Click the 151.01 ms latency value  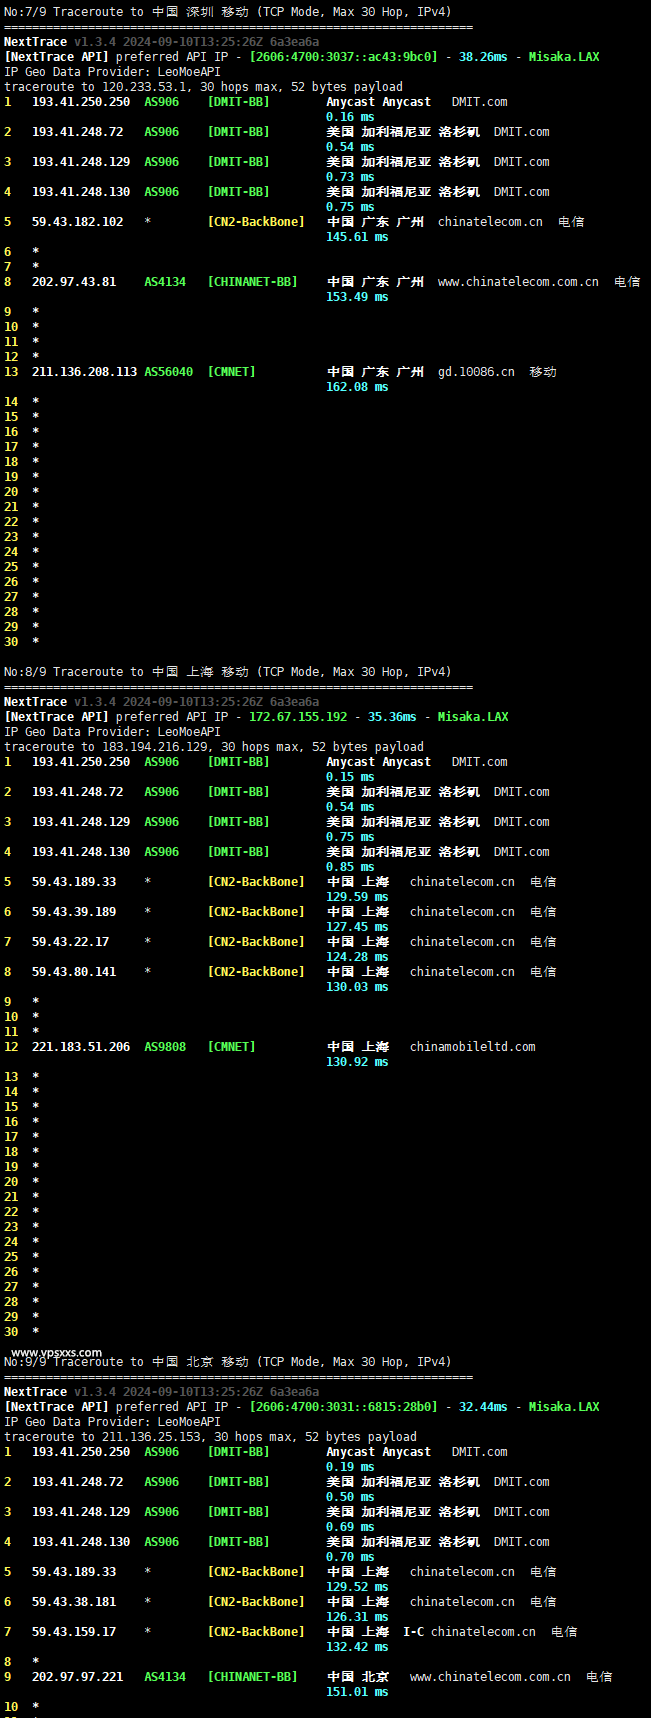point(357,1692)
